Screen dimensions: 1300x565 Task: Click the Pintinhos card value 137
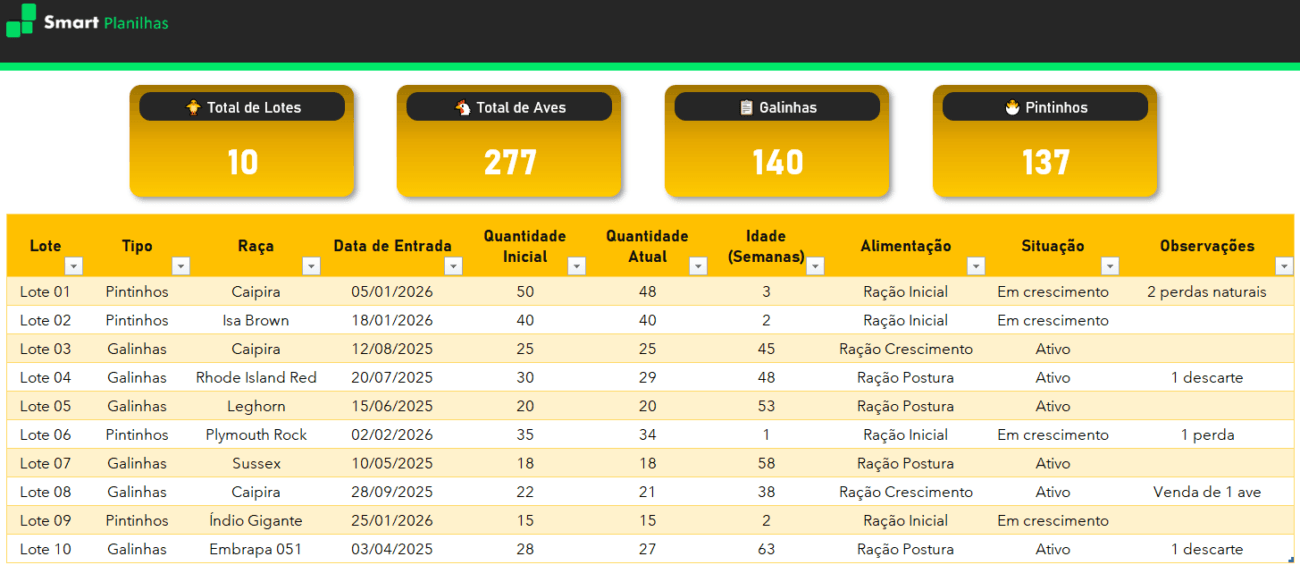click(x=1046, y=162)
